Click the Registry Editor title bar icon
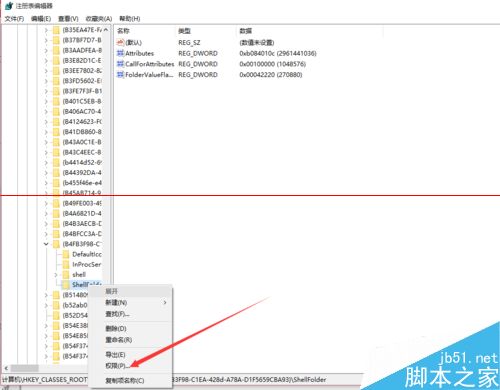The width and height of the screenshot is (500, 390). click(x=9, y=6)
